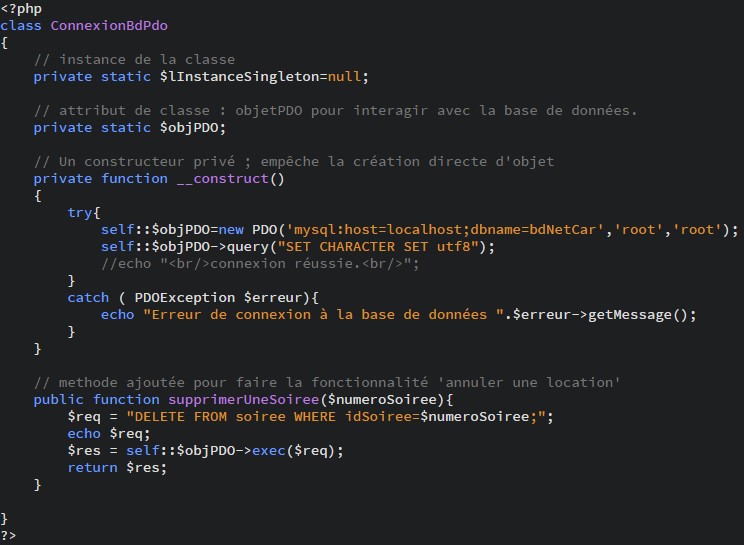Click the getMessage method call
This screenshot has height=545, width=744.
(x=640, y=314)
